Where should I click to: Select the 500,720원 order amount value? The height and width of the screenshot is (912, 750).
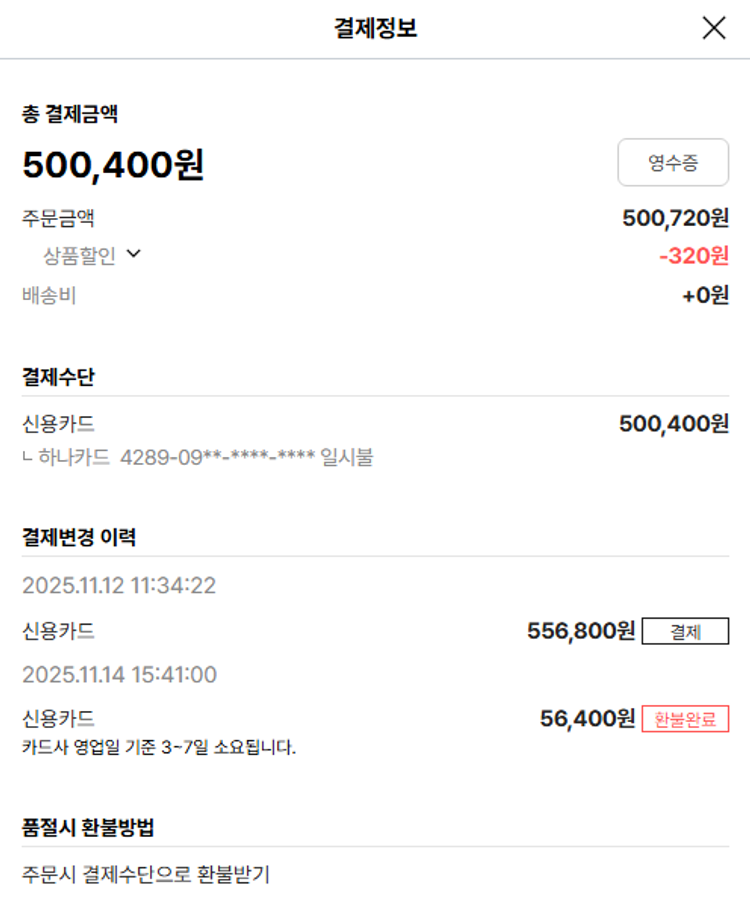[x=675, y=218]
